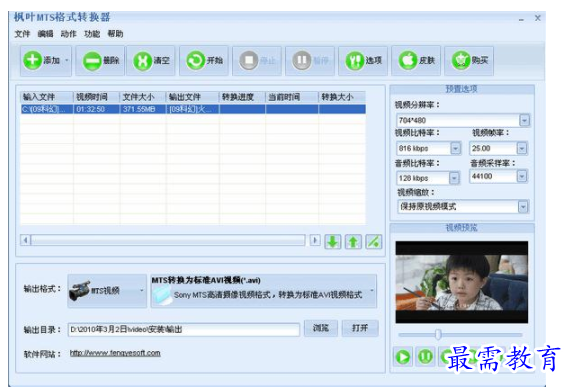Click the video preview image of the boy
569x390 pixels.
[x=462, y=282]
